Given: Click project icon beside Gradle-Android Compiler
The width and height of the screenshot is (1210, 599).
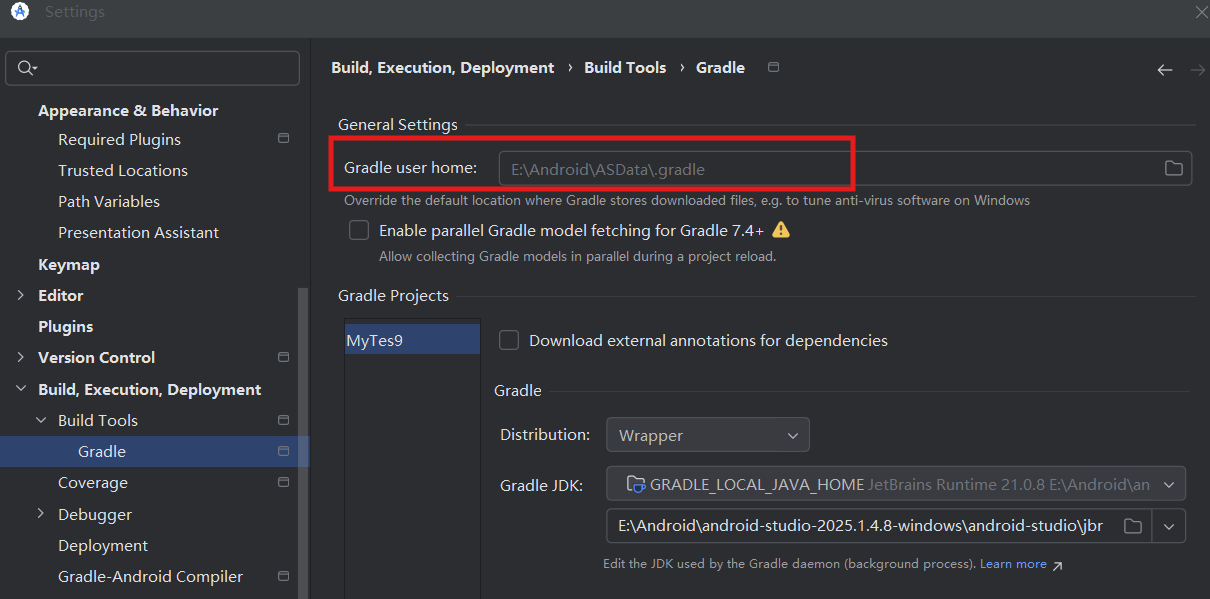Looking at the screenshot, I should coord(283,576).
